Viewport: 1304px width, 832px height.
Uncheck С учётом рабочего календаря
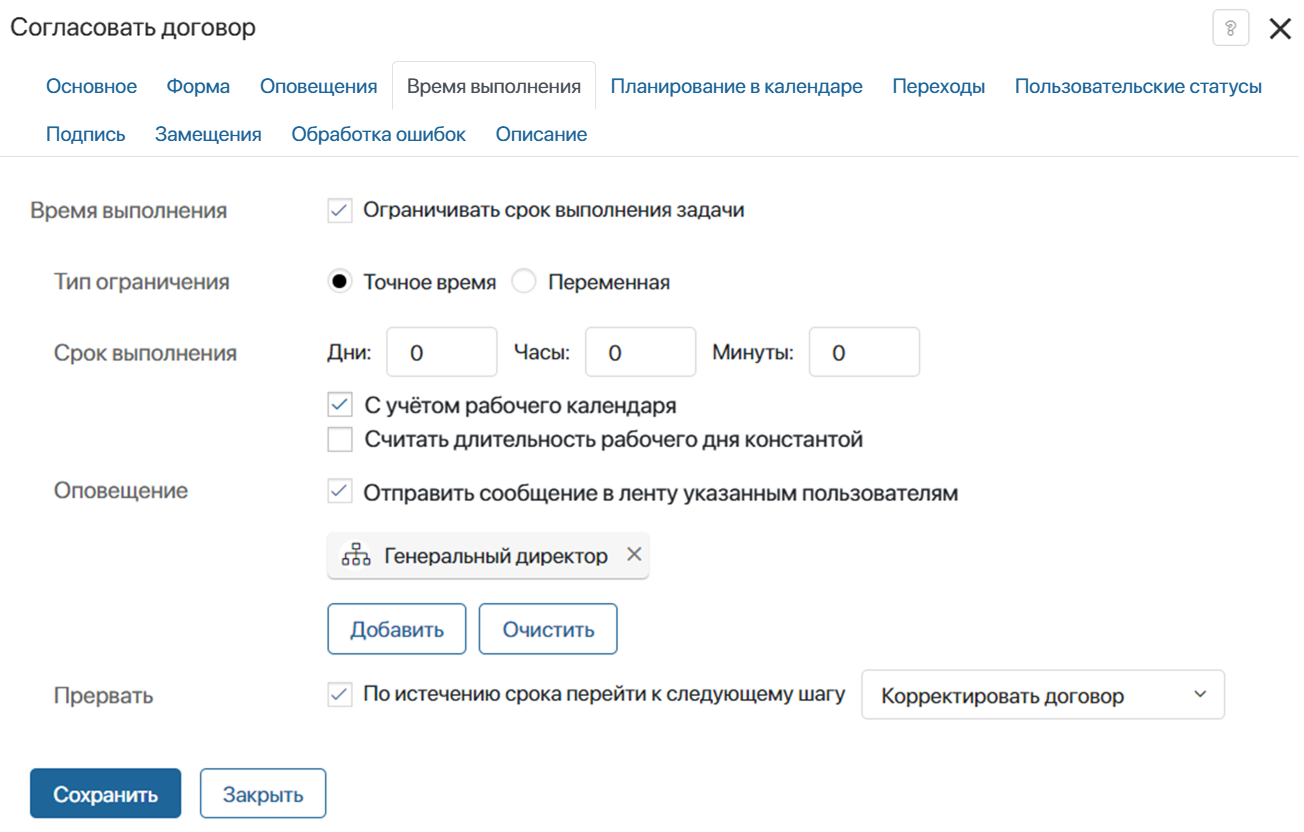click(x=340, y=405)
